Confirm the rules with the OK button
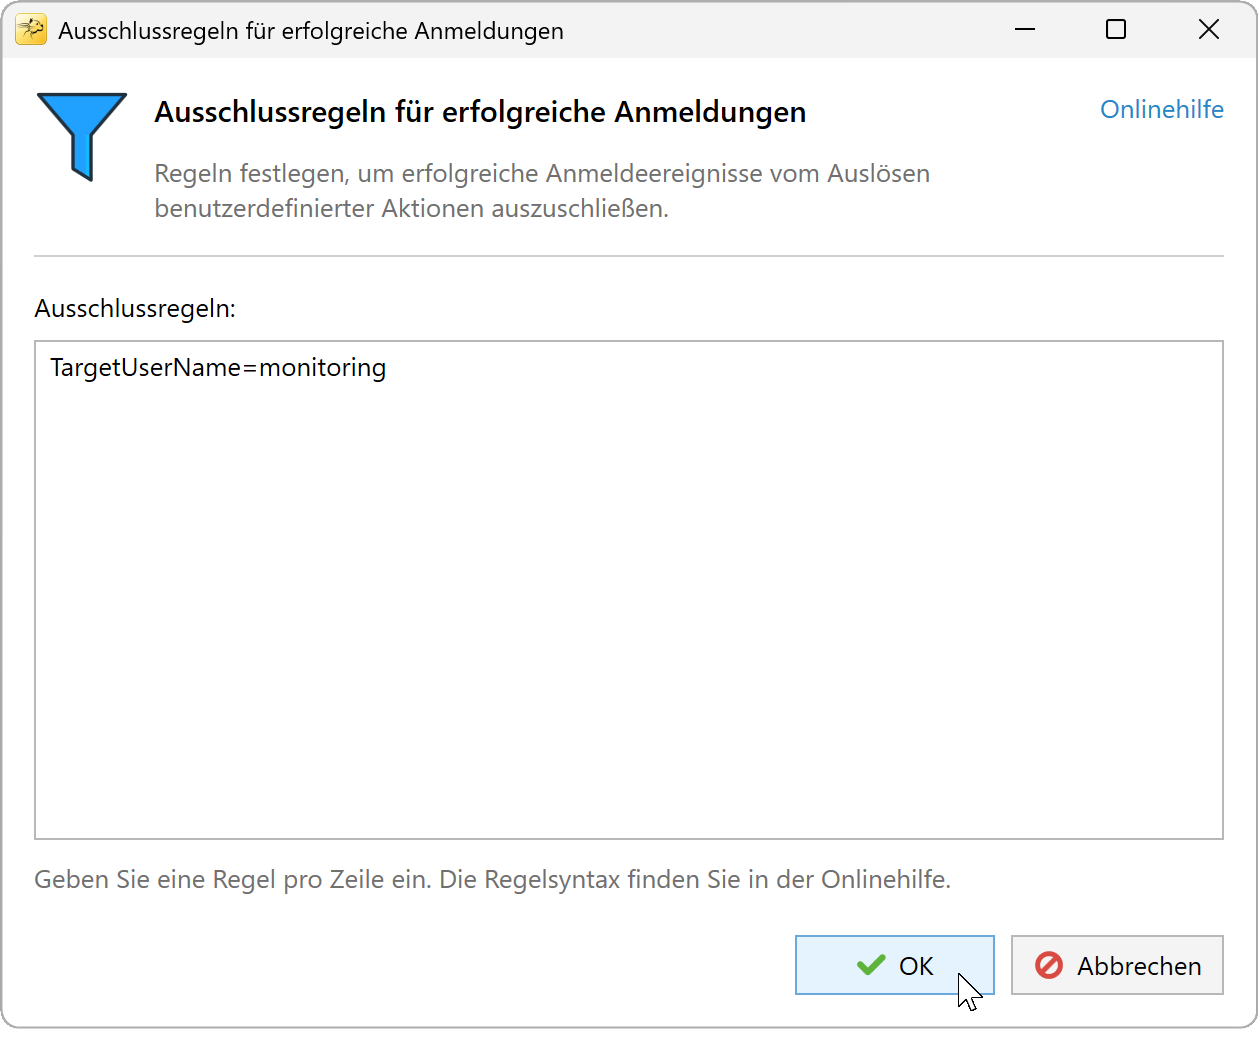1258x1042 pixels. (x=894, y=965)
